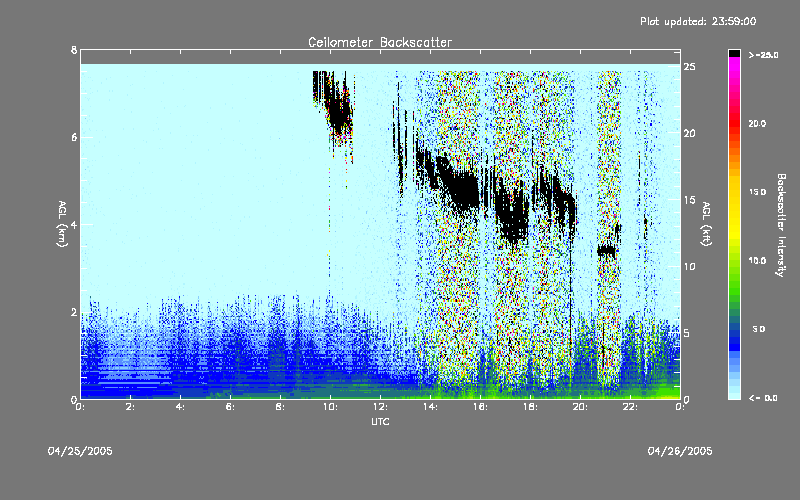Click the 4: hour tick label
The height and width of the screenshot is (500, 800).
(180, 407)
